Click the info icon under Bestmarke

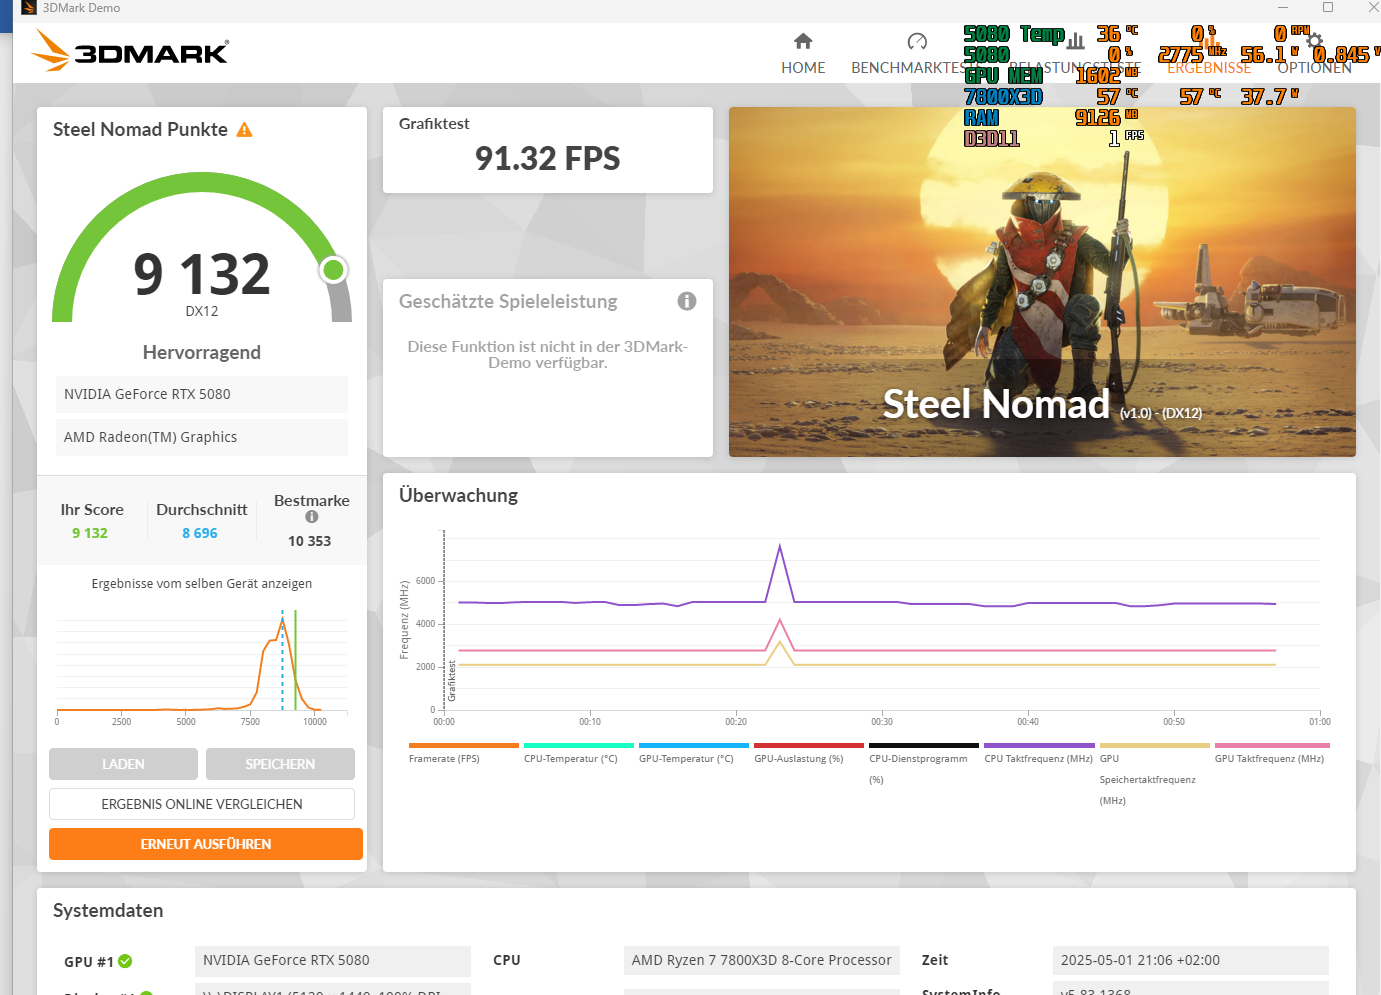coord(312,517)
